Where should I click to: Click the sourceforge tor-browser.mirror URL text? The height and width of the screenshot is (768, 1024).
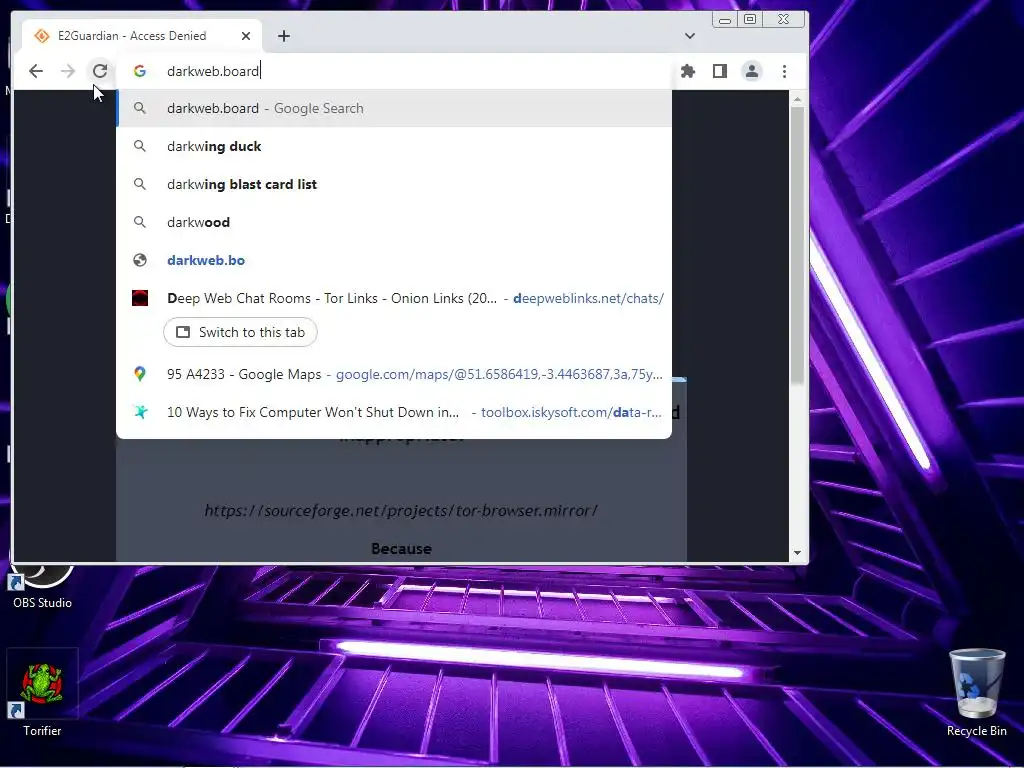pos(401,510)
